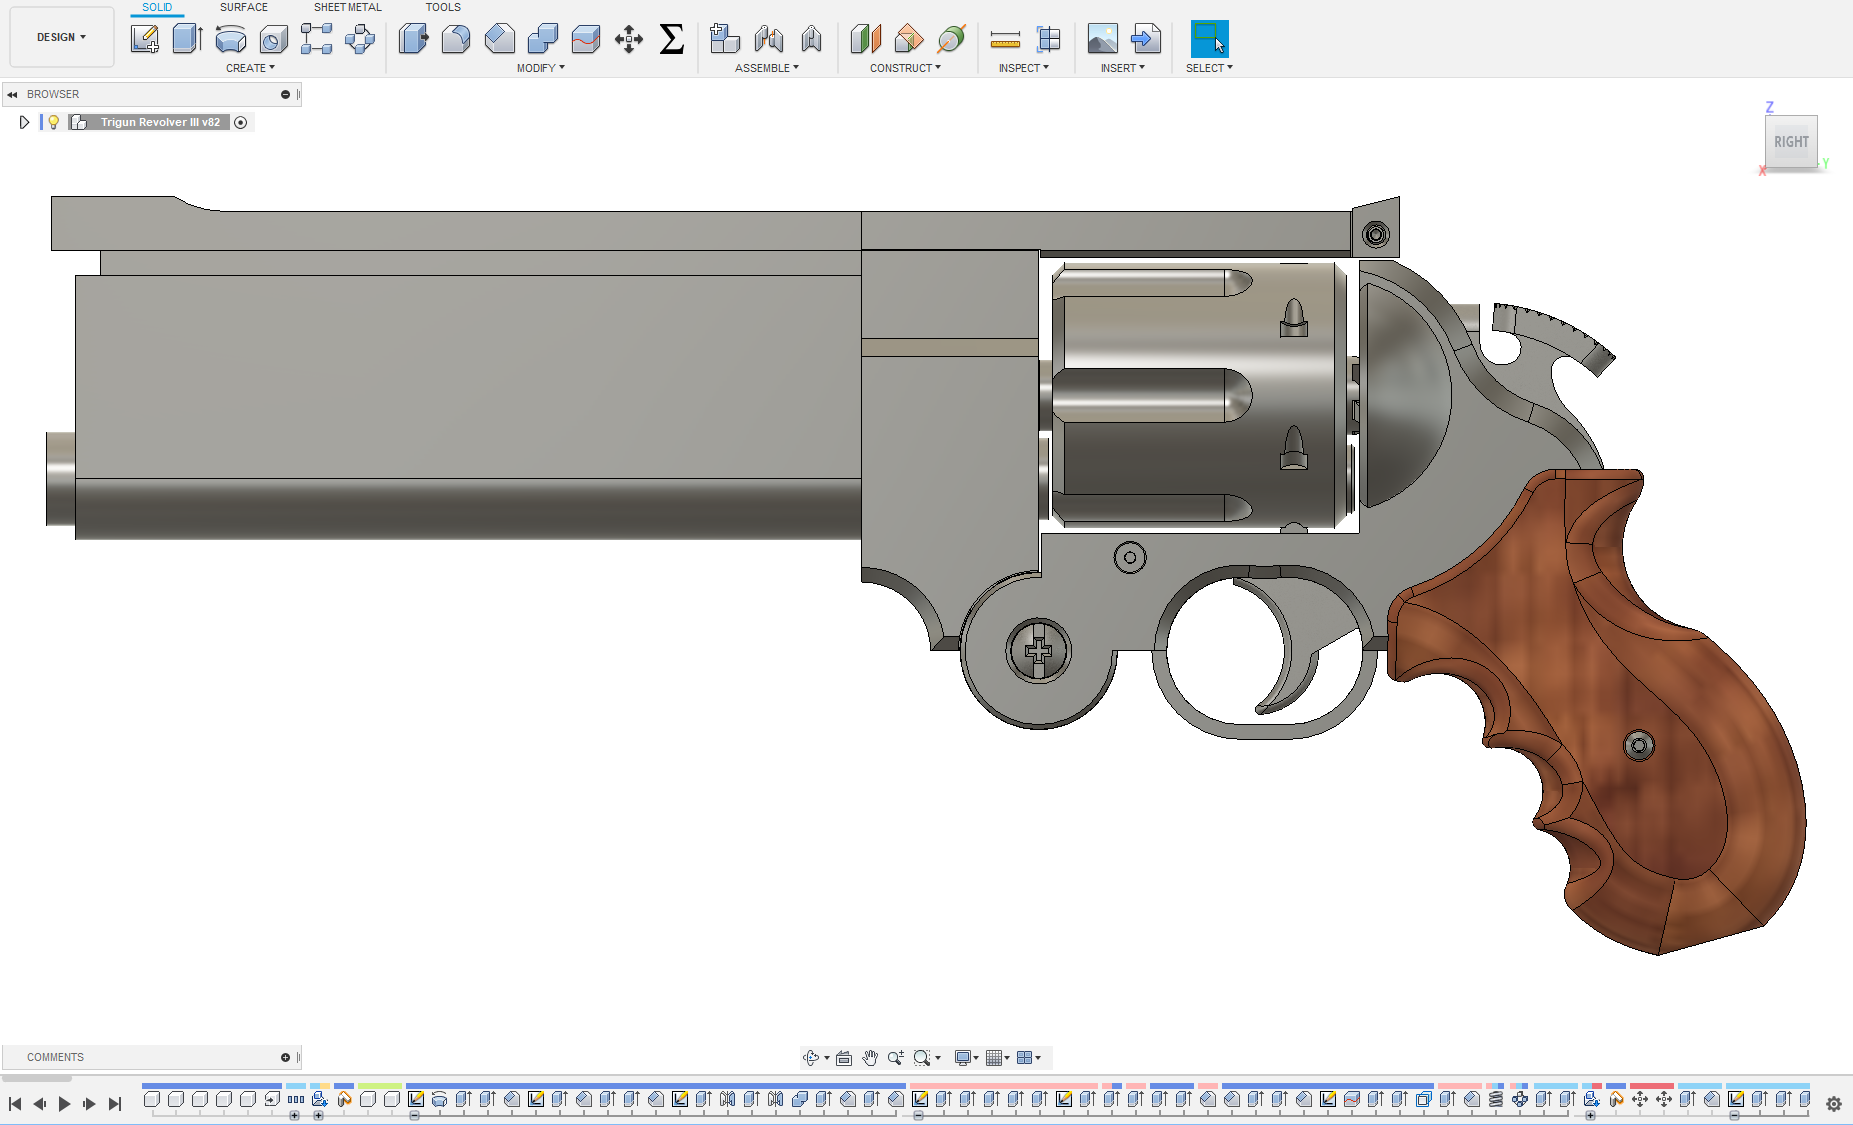
Task: Select the Joint tool in Assemble
Action: coord(769,39)
